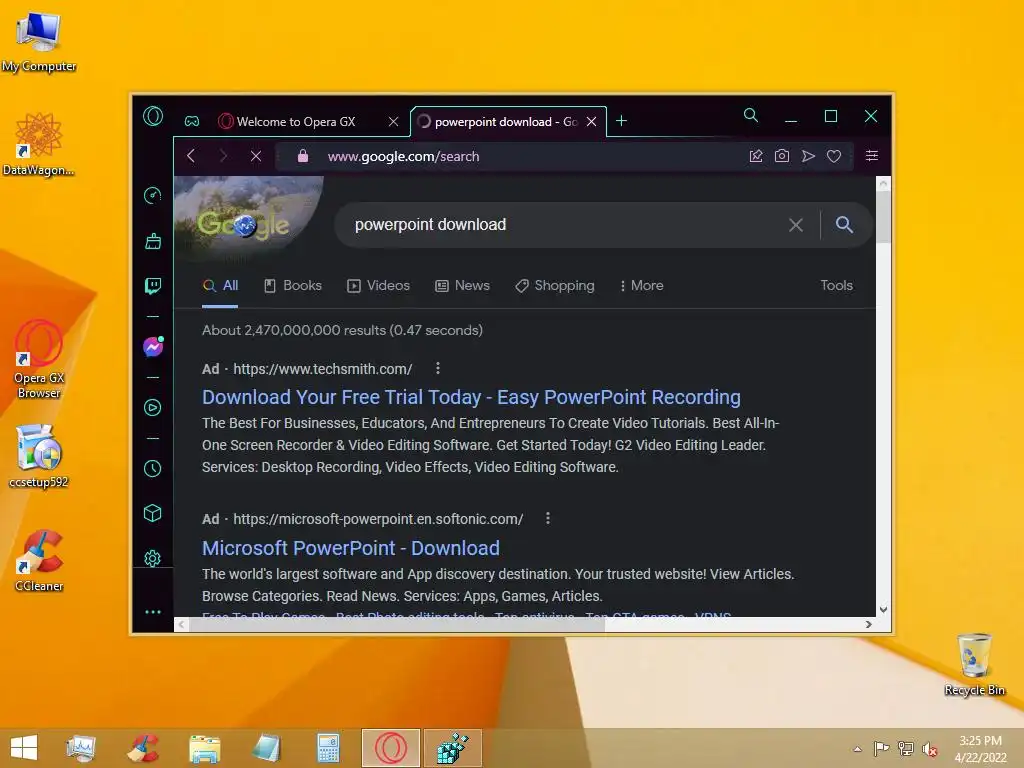Open Settings gear in Opera sidebar
The height and width of the screenshot is (768, 1024).
[x=153, y=558]
